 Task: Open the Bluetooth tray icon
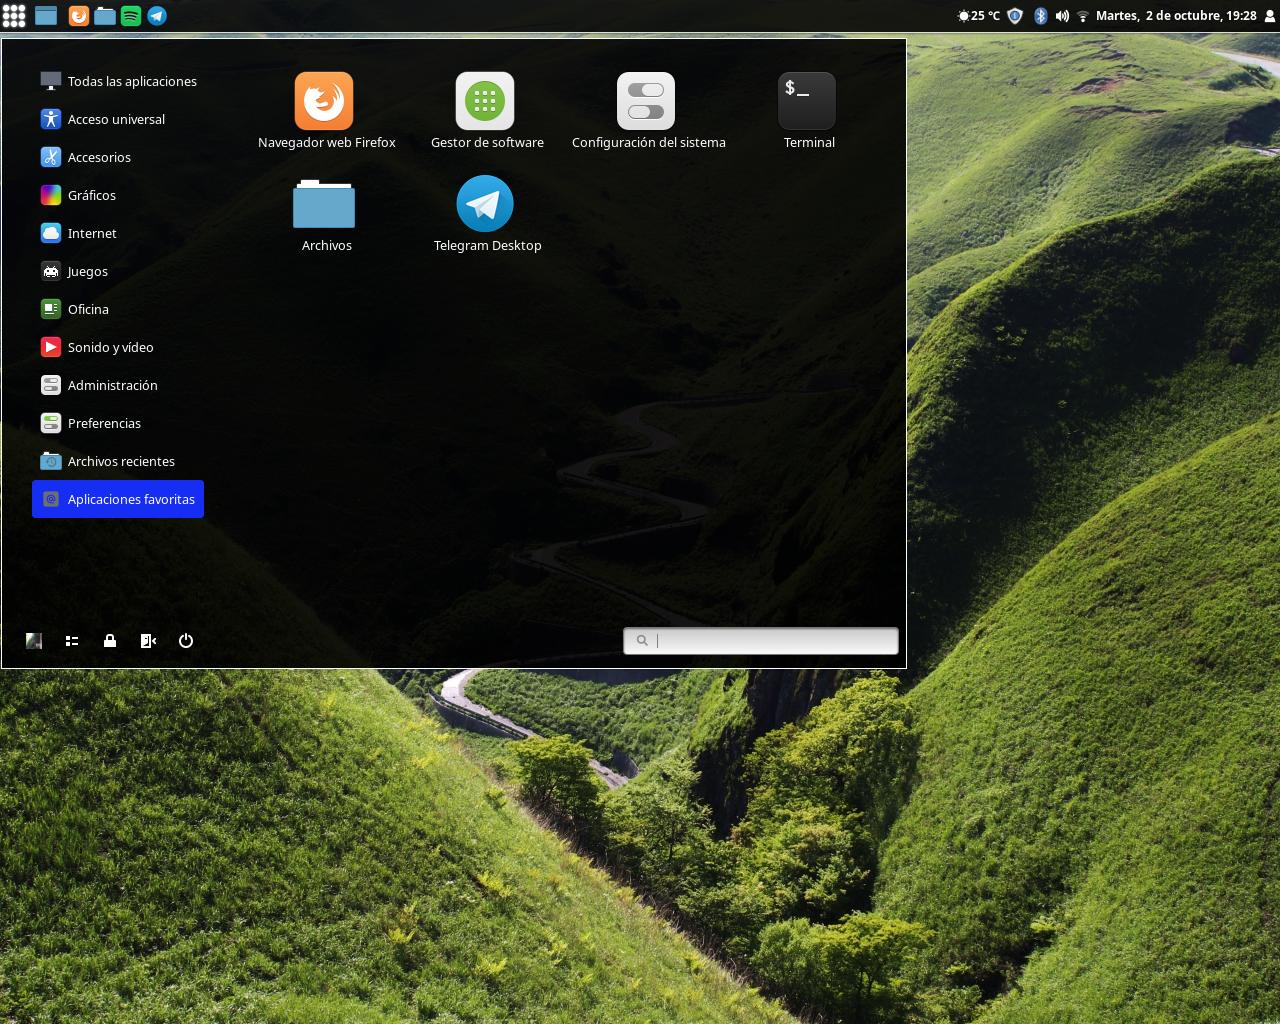pos(1040,15)
